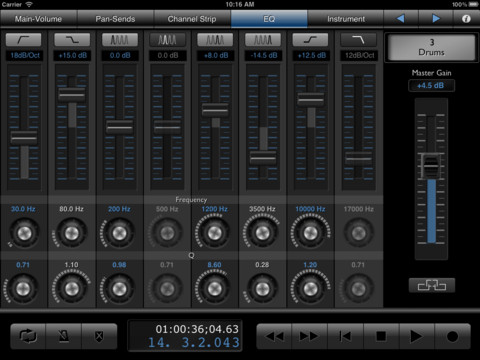Click the 3 Drums channel name button
The height and width of the screenshot is (360, 480).
(432, 47)
